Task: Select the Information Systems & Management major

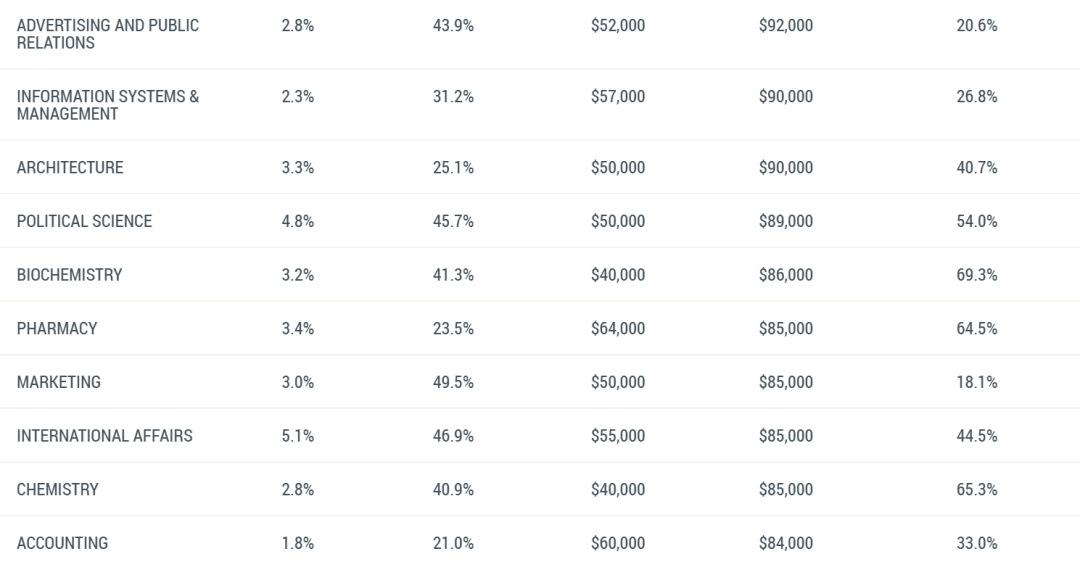Action: point(108,105)
